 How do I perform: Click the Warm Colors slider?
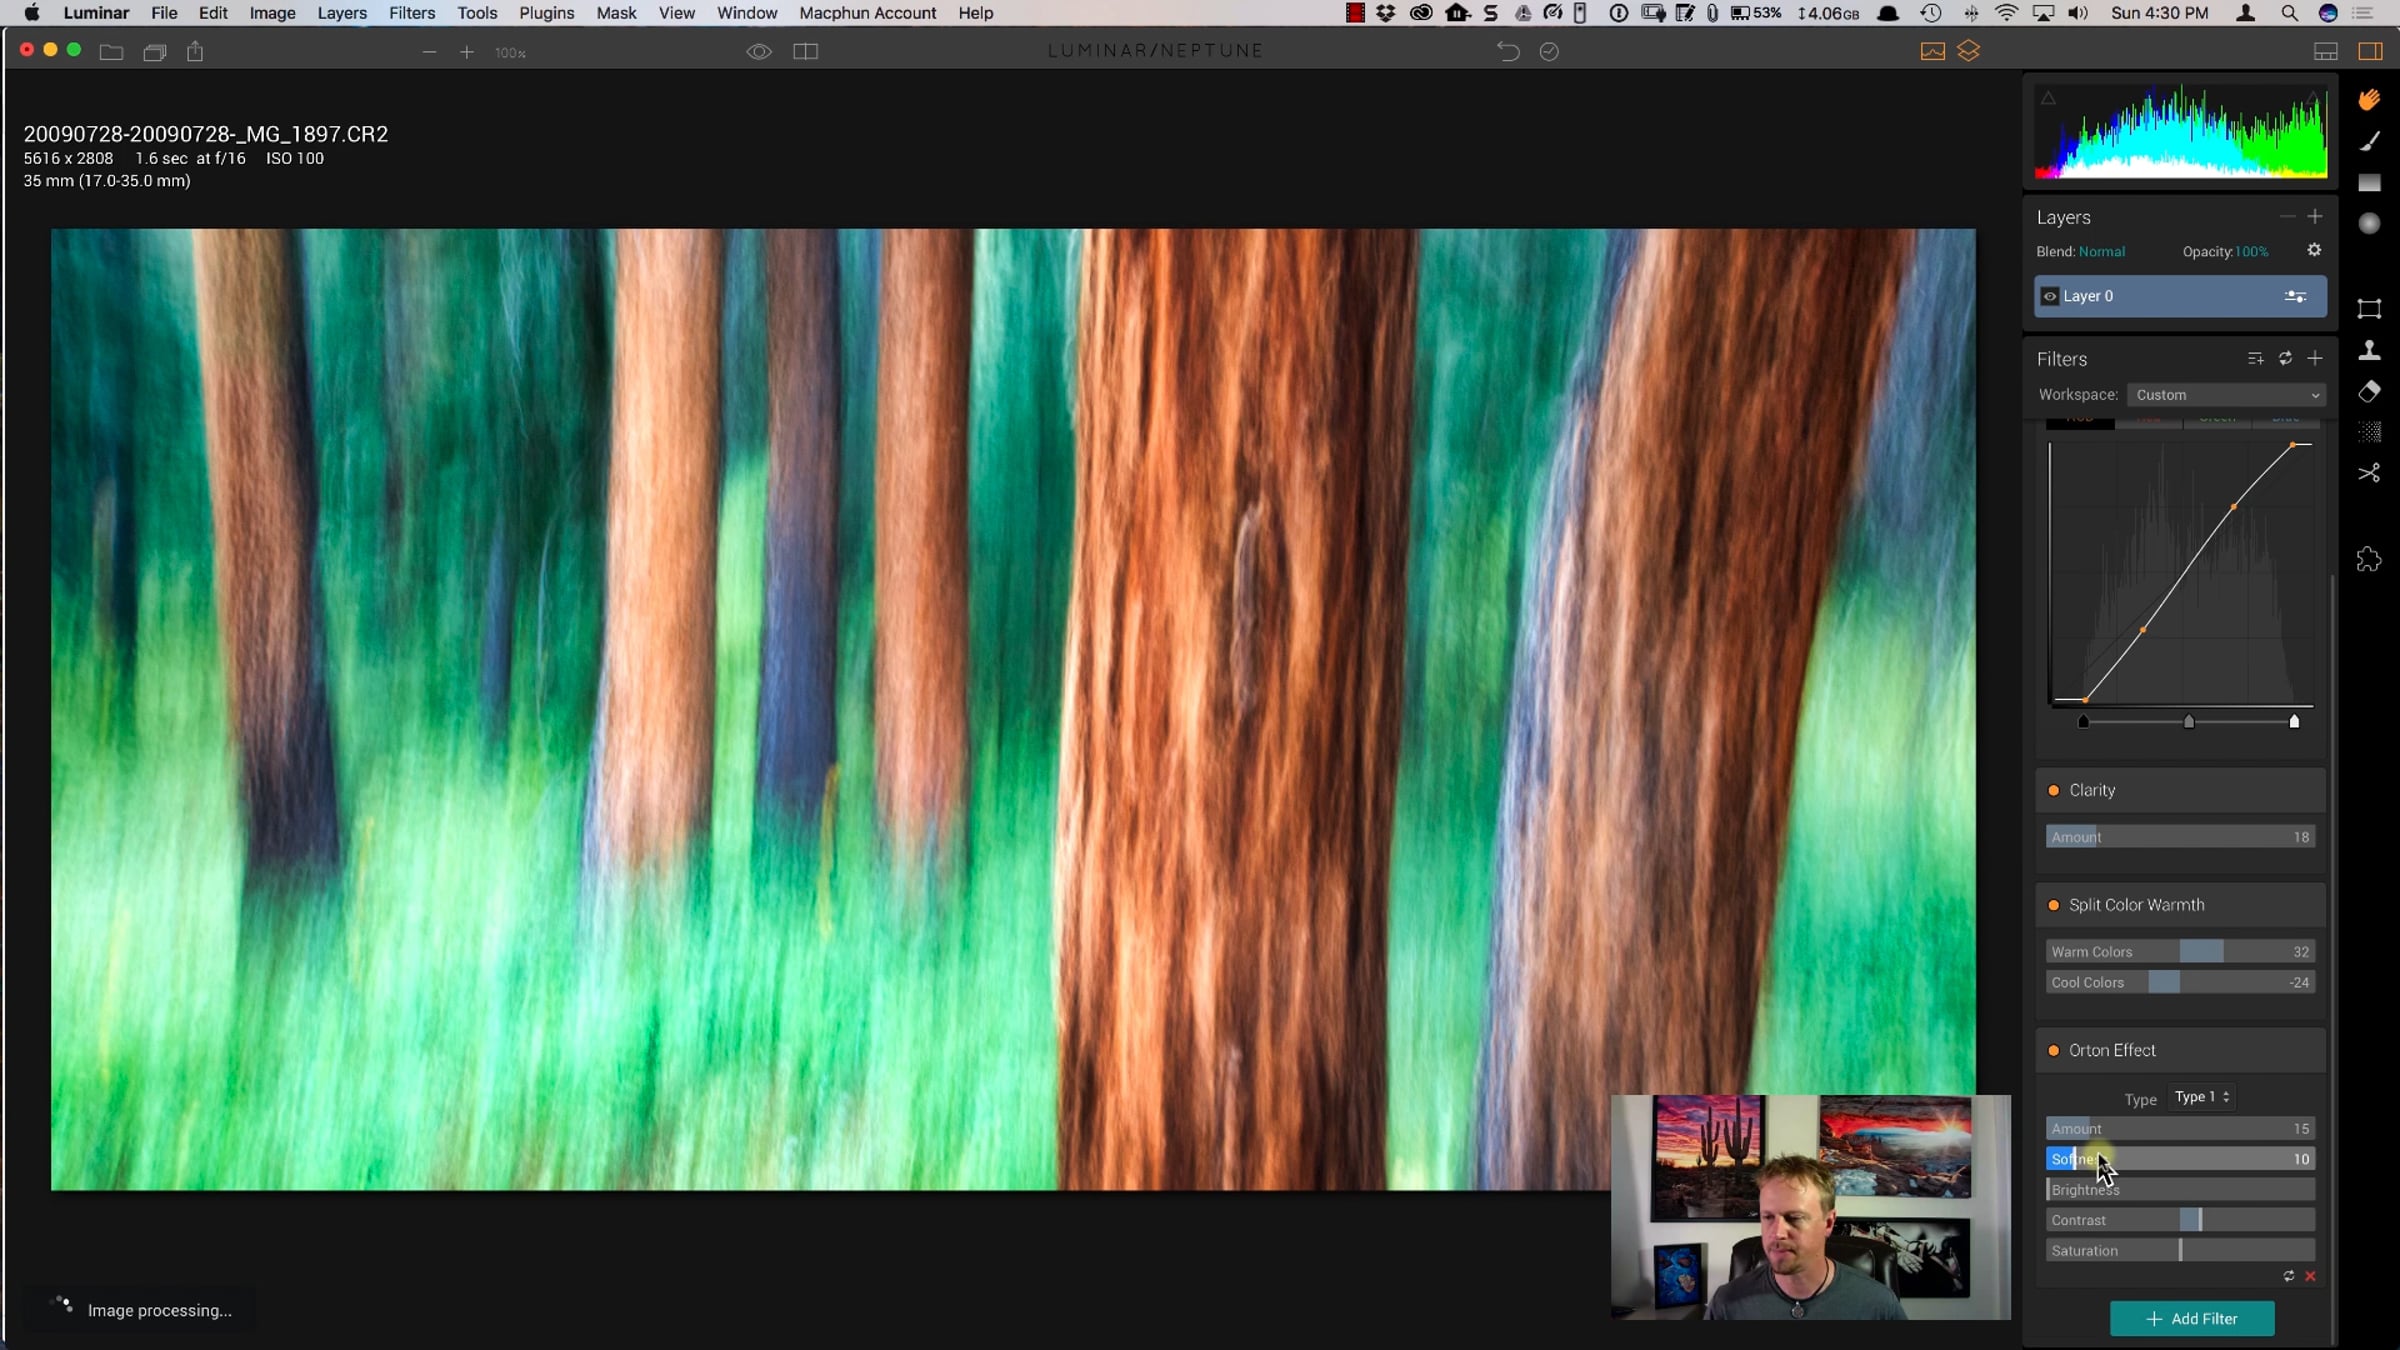tap(2179, 952)
